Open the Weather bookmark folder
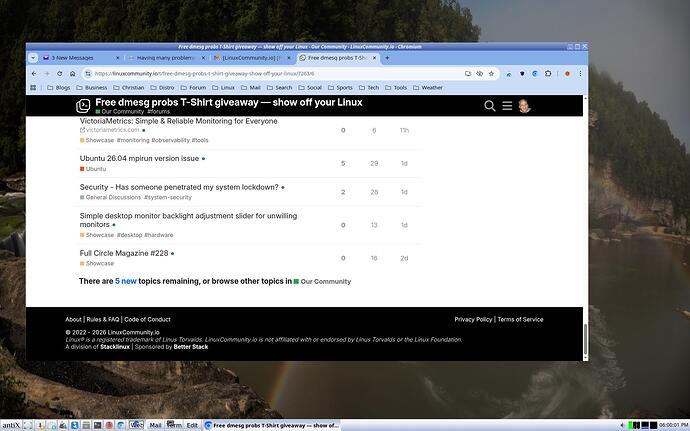 (428, 88)
